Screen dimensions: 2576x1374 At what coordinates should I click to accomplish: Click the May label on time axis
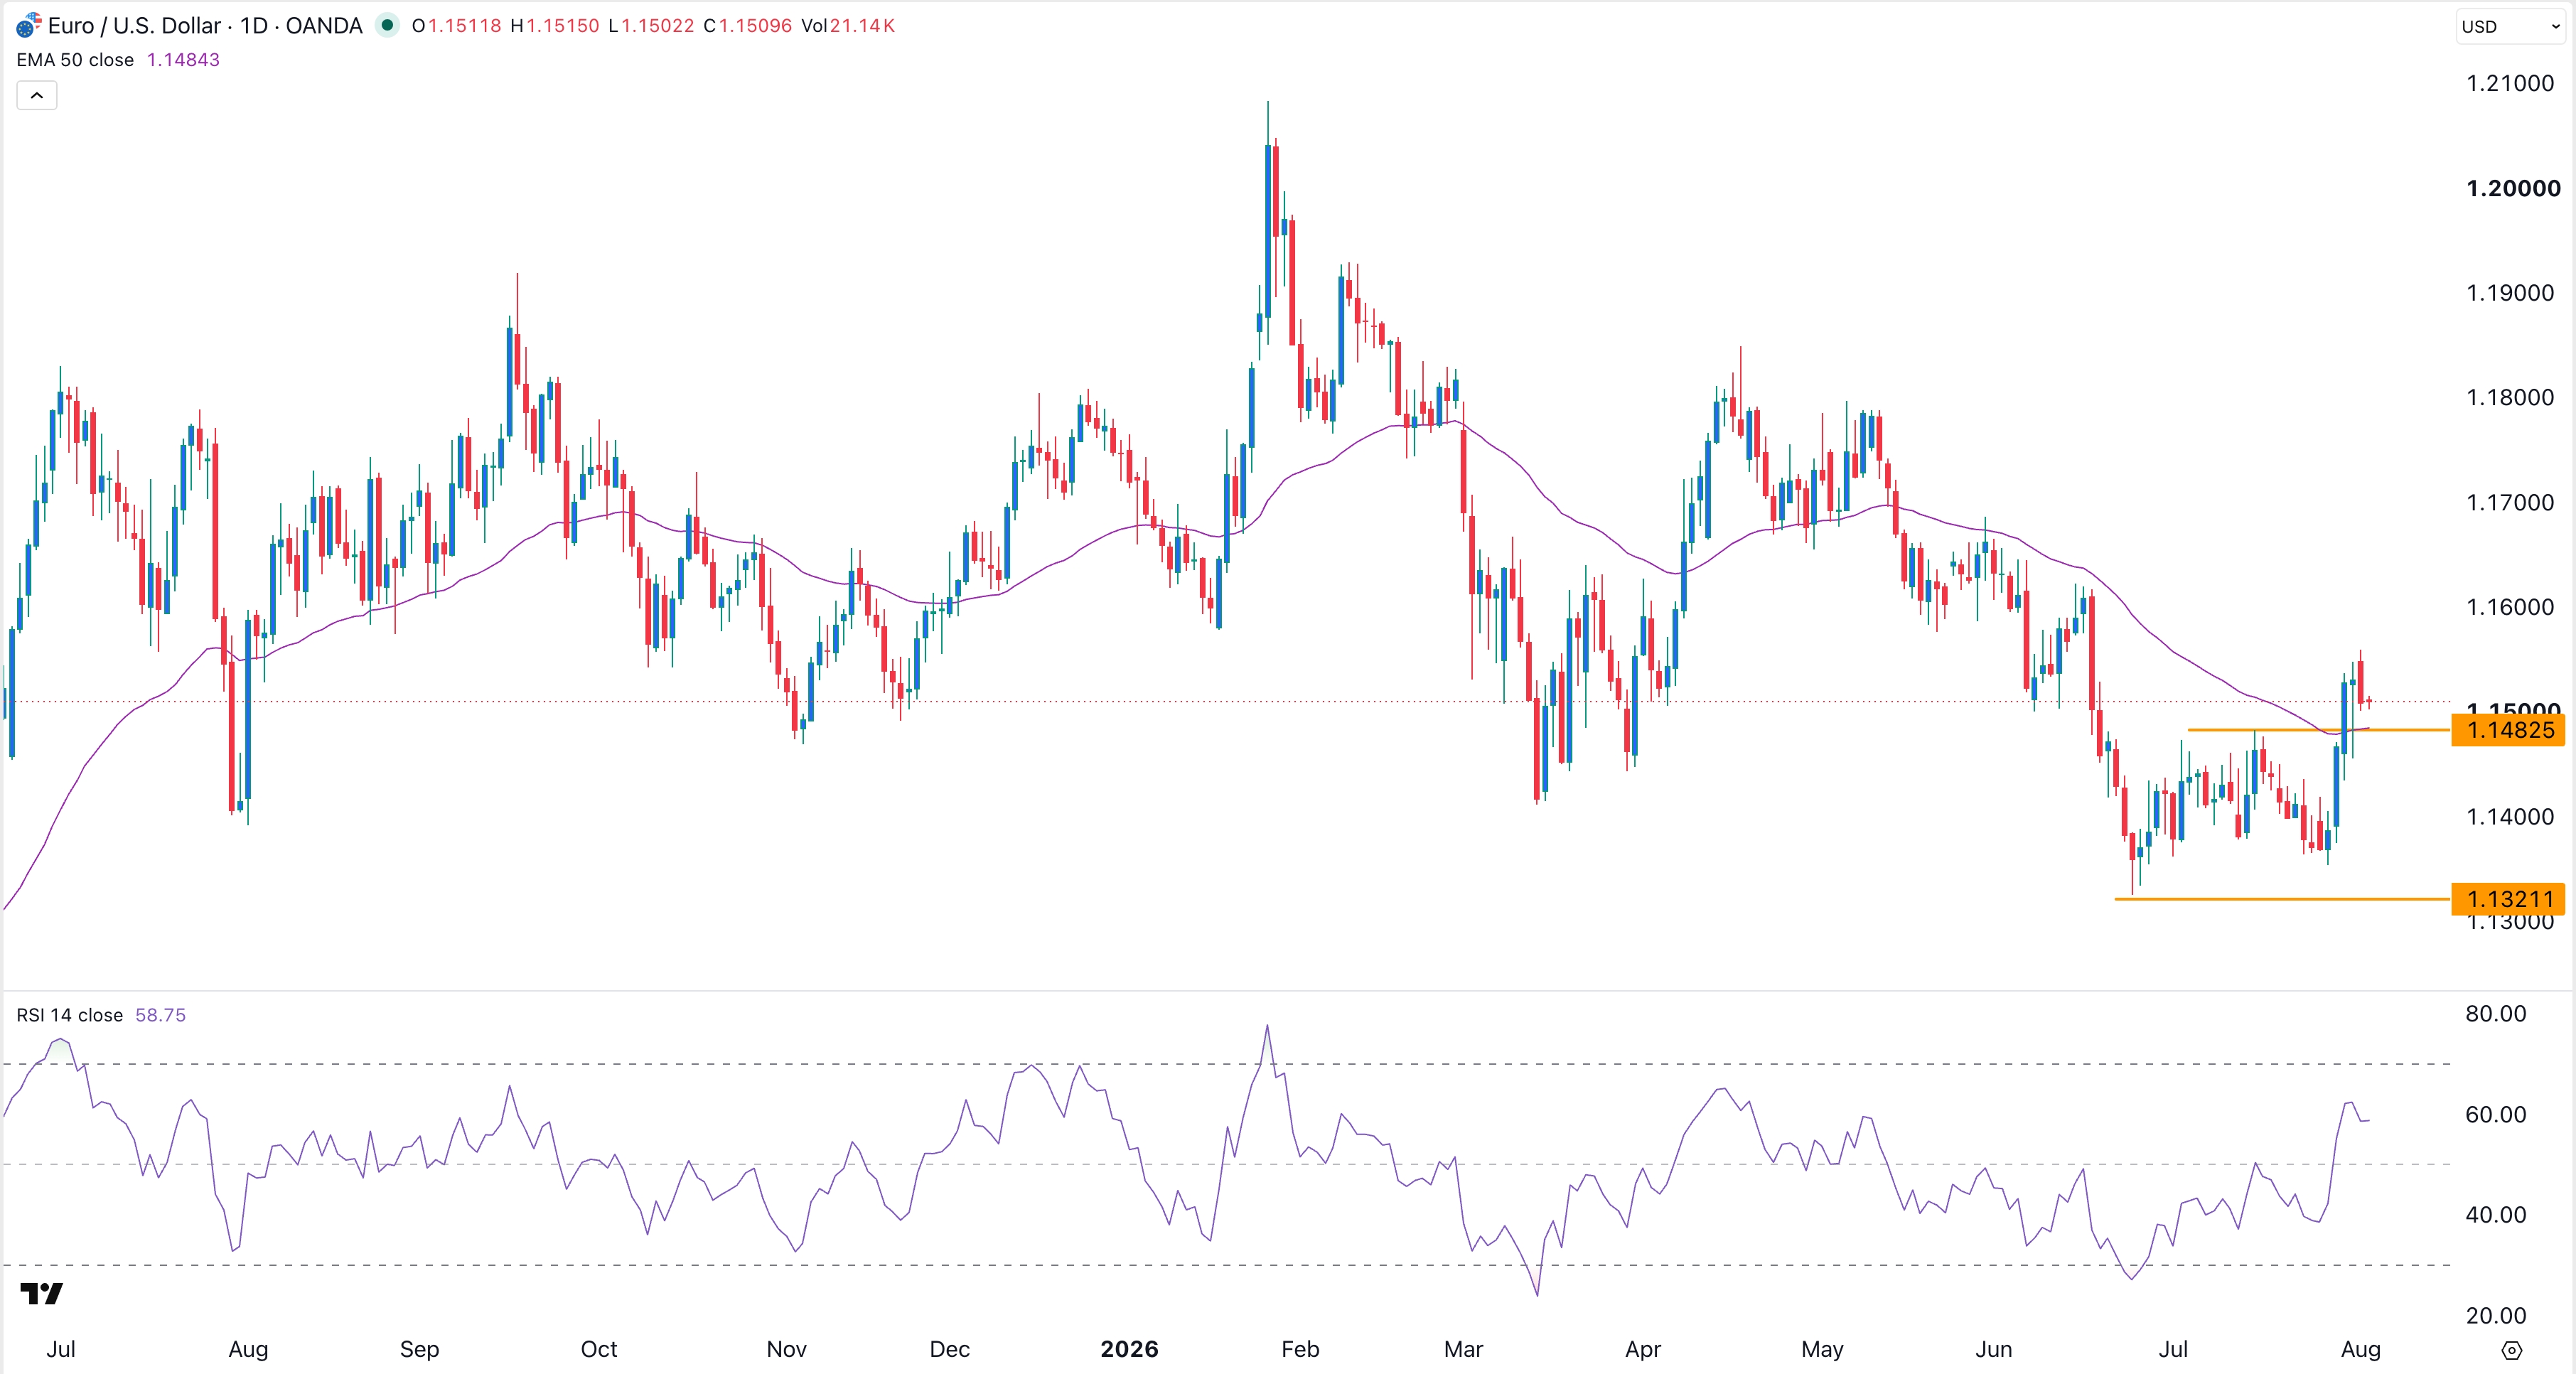tap(1822, 1350)
